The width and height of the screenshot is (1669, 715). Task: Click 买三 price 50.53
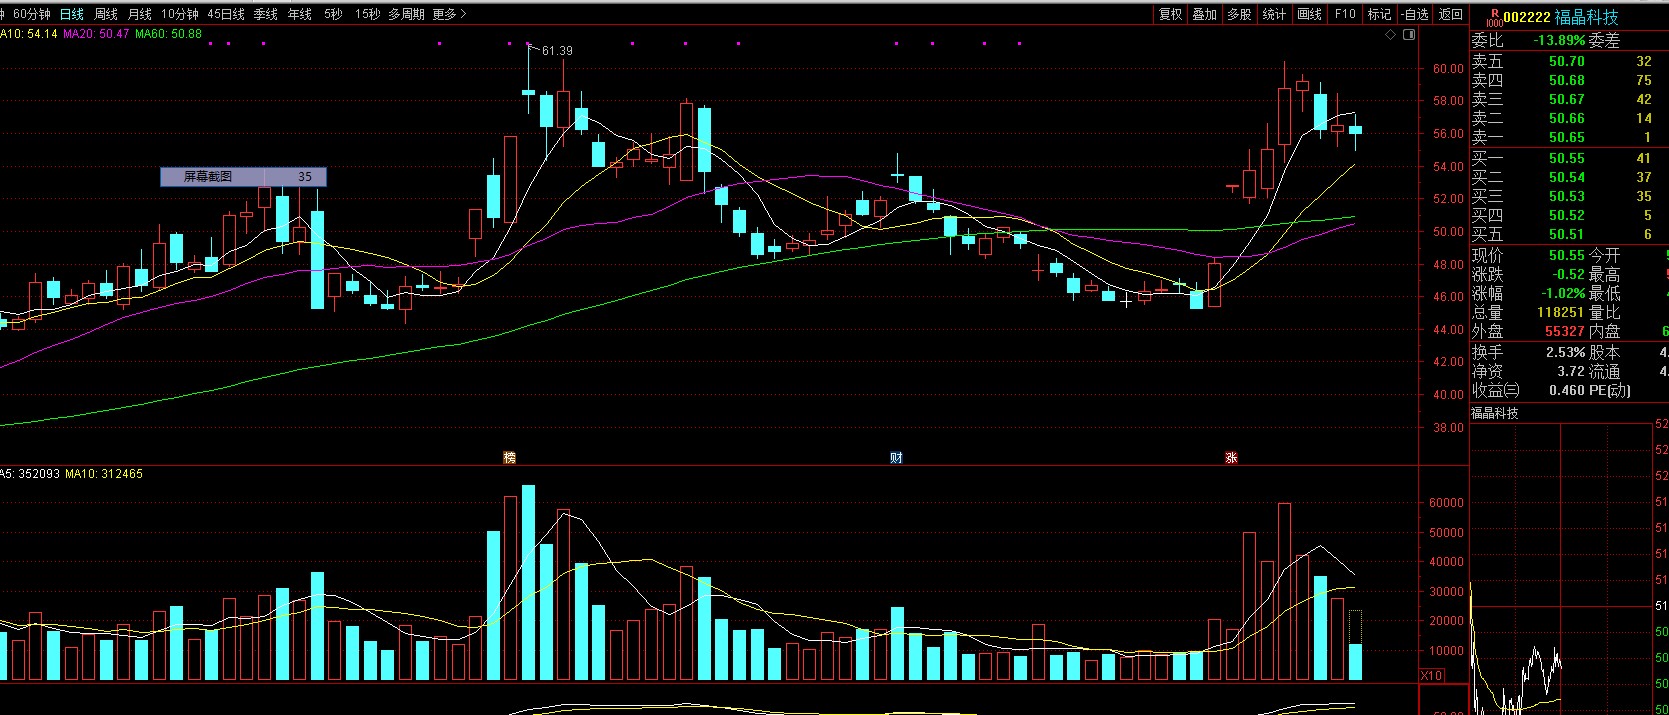pyautogui.click(x=1566, y=196)
